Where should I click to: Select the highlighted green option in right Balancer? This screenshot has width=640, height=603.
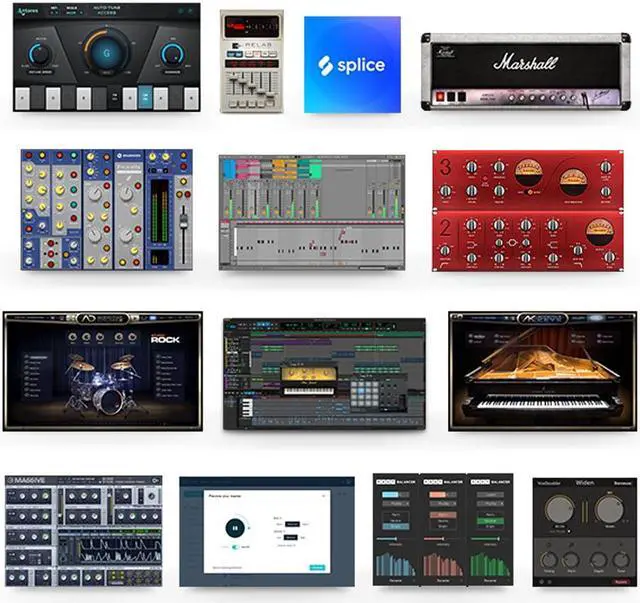pos(491,520)
